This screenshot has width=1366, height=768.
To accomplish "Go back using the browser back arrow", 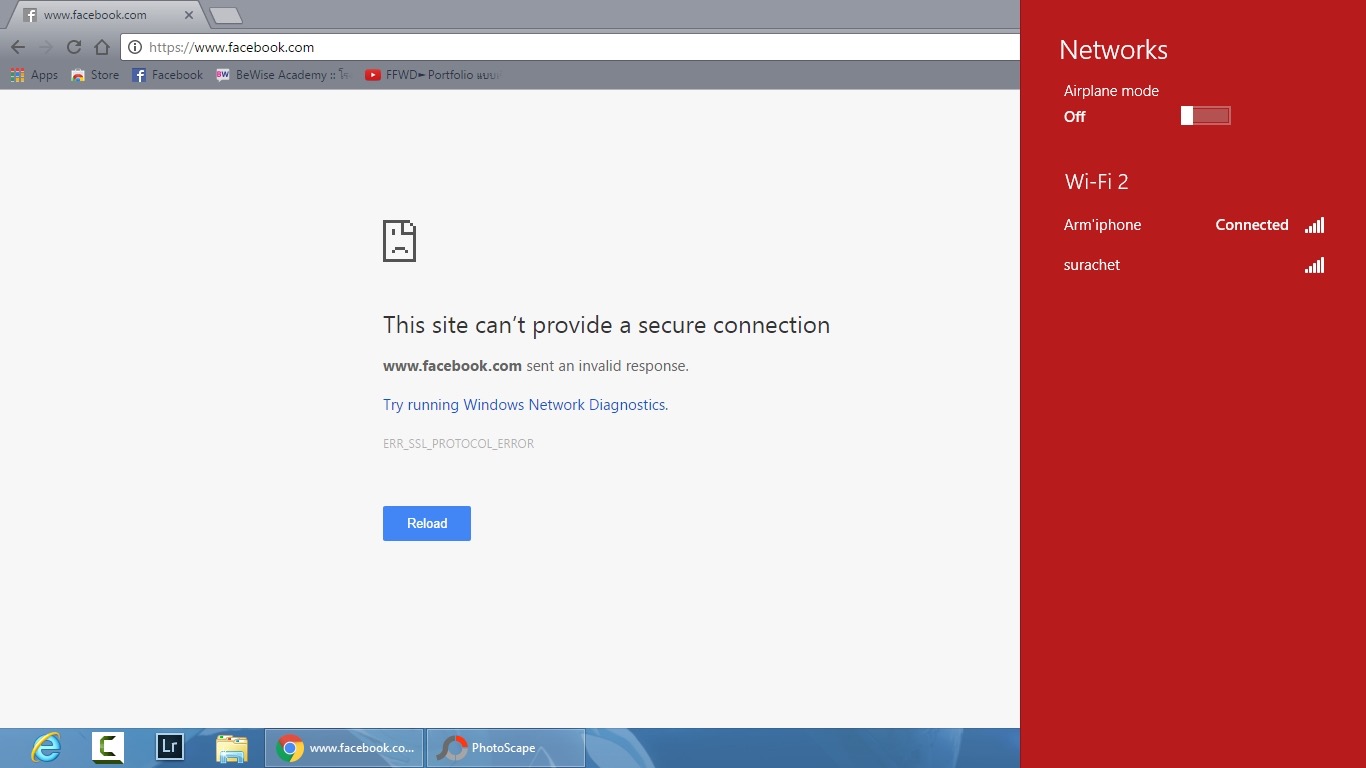I will (18, 47).
